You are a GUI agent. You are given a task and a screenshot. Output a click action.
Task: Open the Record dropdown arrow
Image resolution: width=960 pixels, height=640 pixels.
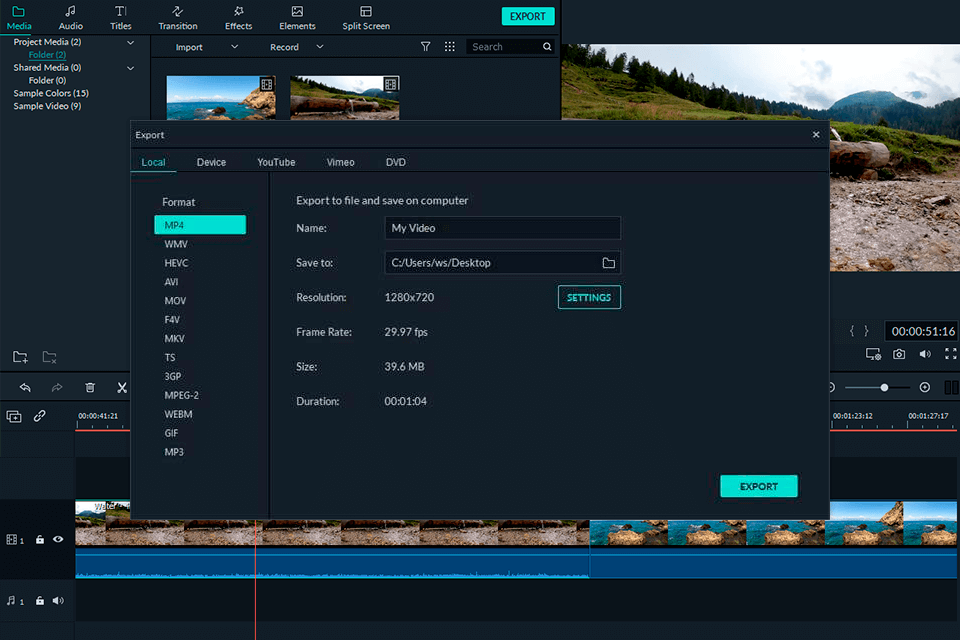[x=319, y=46]
